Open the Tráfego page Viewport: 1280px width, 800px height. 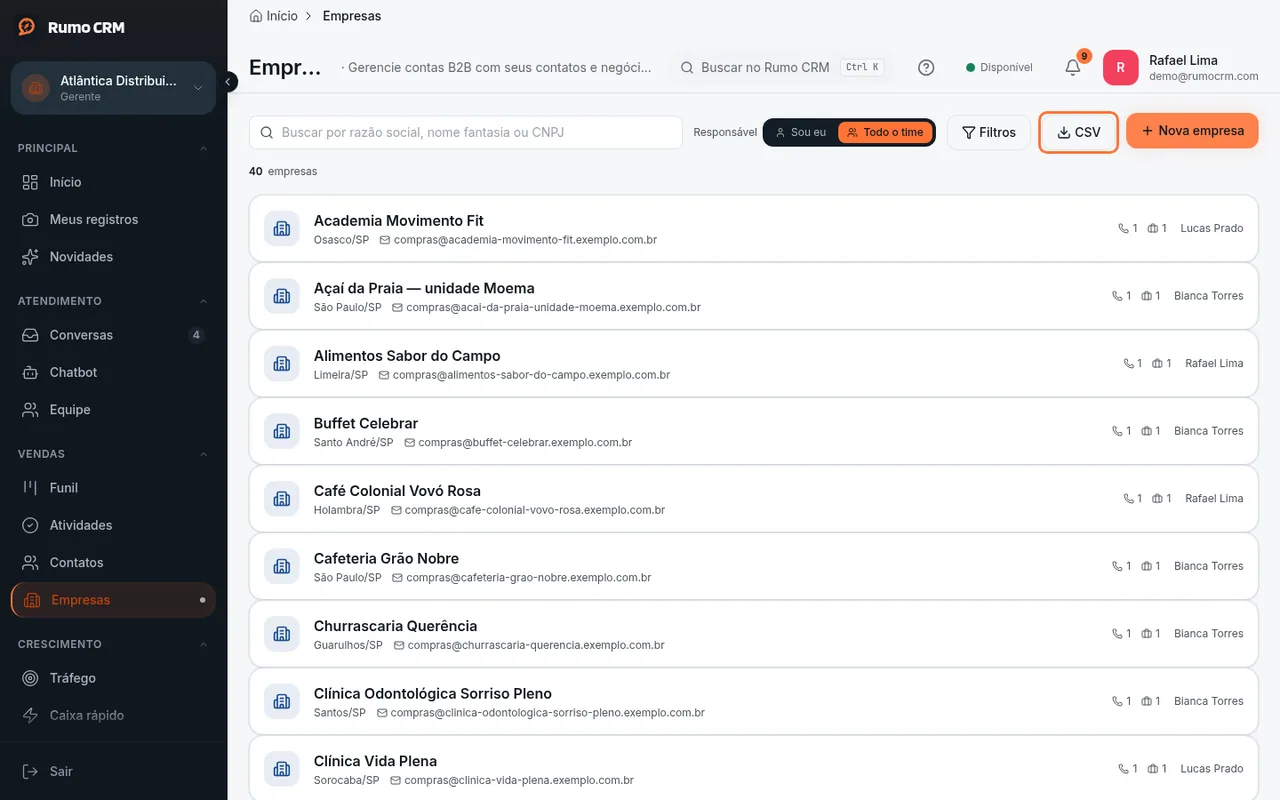tap(113, 678)
